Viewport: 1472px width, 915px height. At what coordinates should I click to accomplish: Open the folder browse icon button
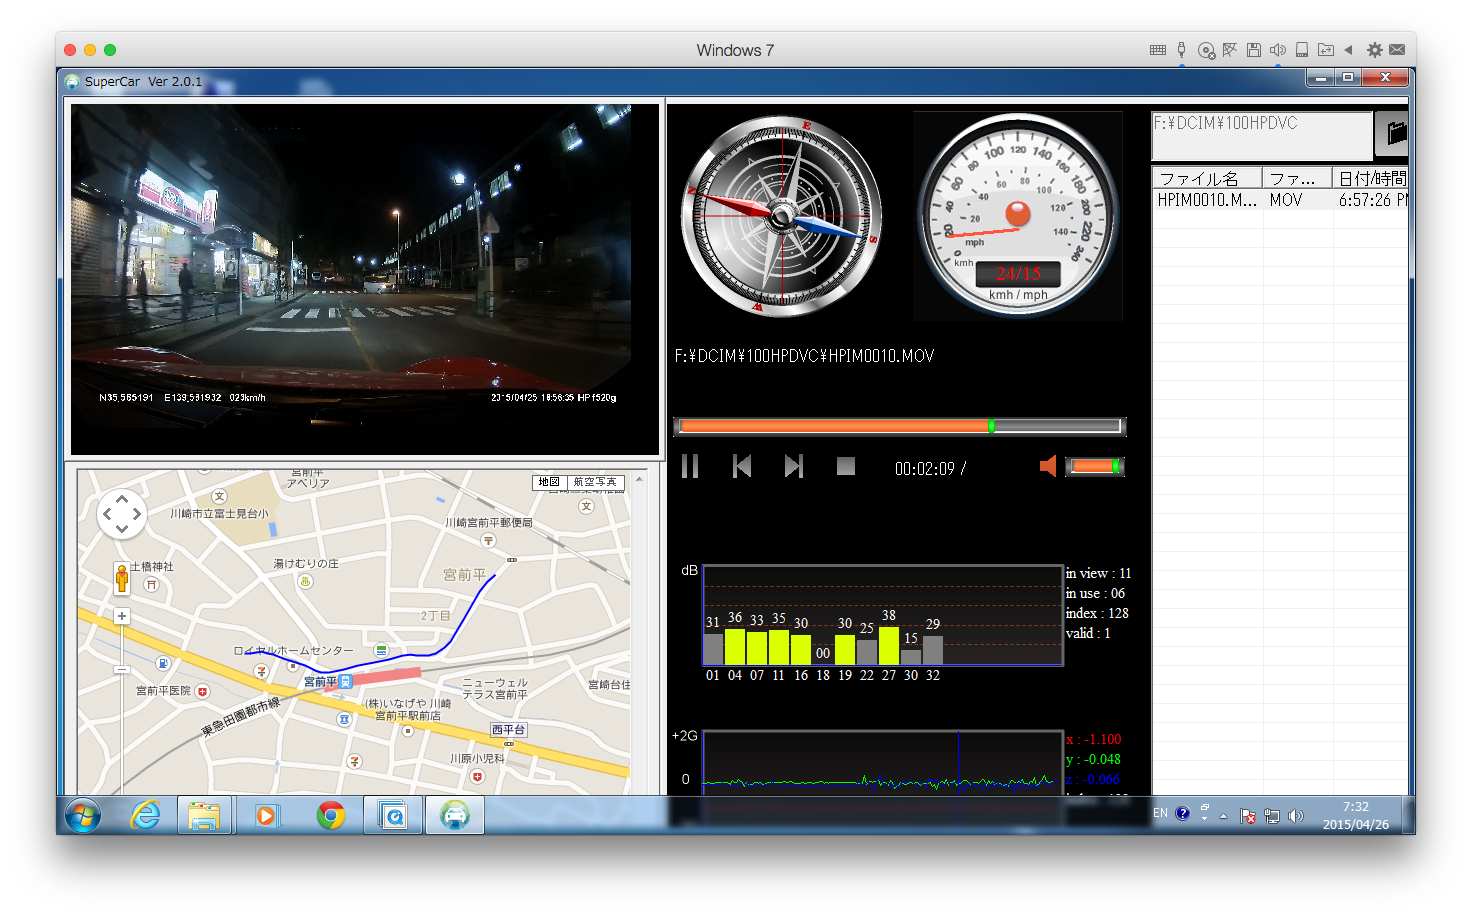tap(1394, 133)
